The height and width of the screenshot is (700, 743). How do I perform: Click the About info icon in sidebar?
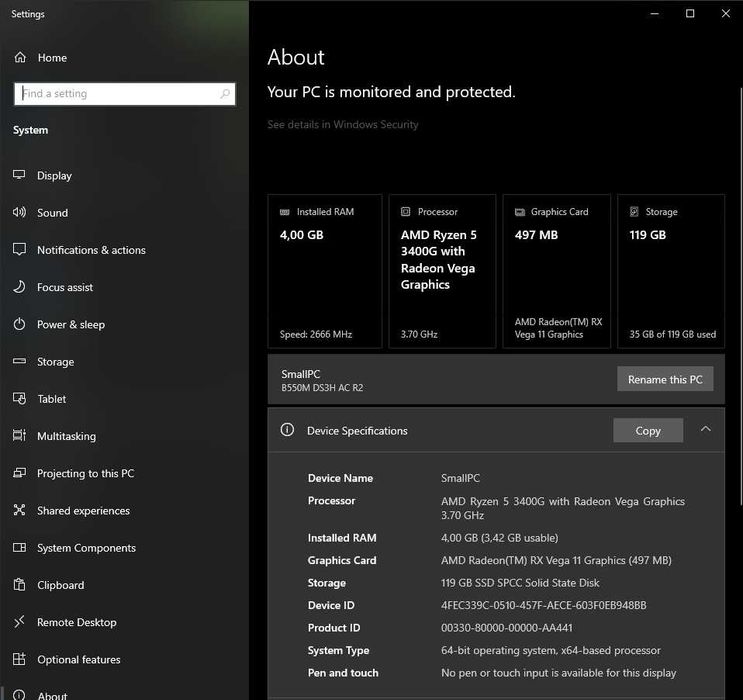(19, 695)
